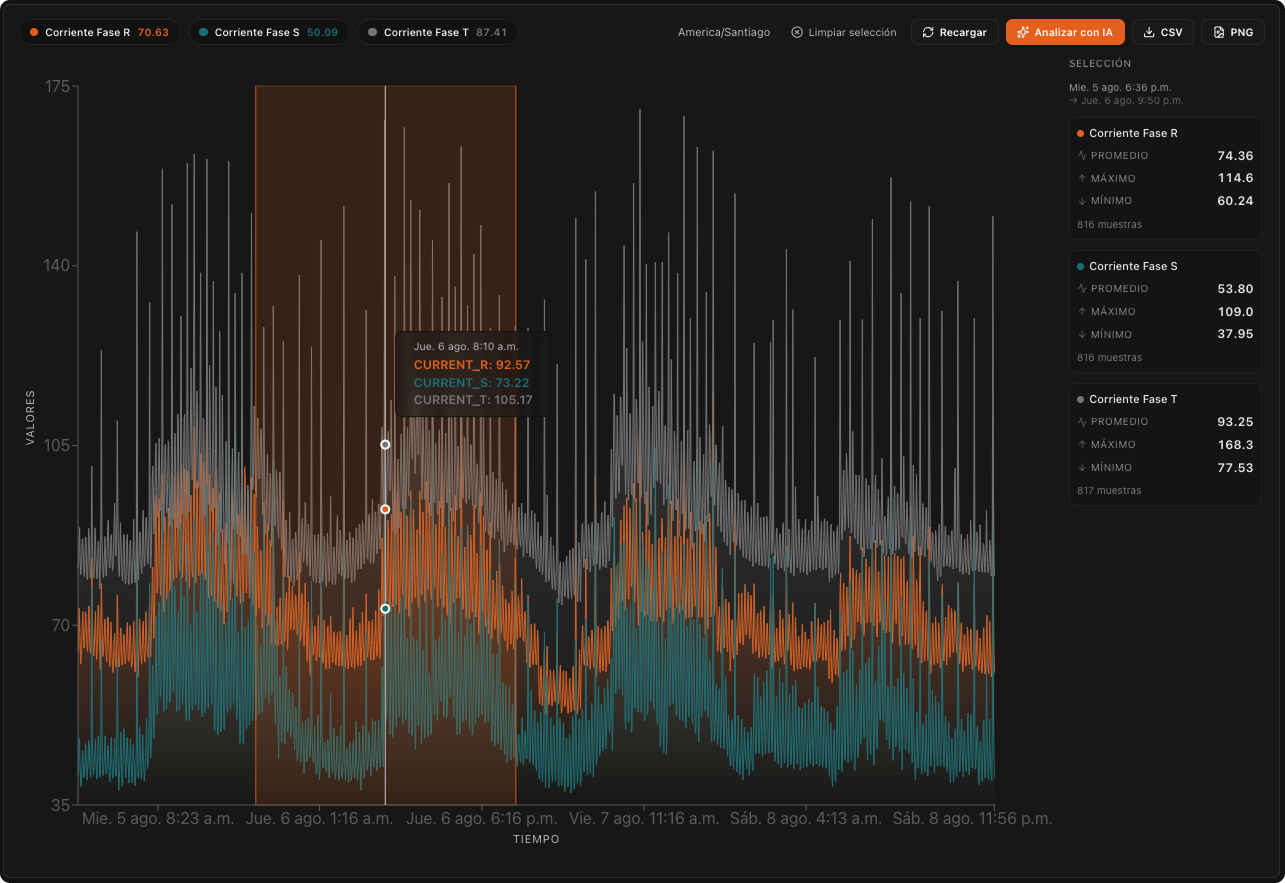Click the orange dot beside Corriente Fase R in the panel
The width and height of the screenshot is (1285, 883).
click(x=1081, y=133)
